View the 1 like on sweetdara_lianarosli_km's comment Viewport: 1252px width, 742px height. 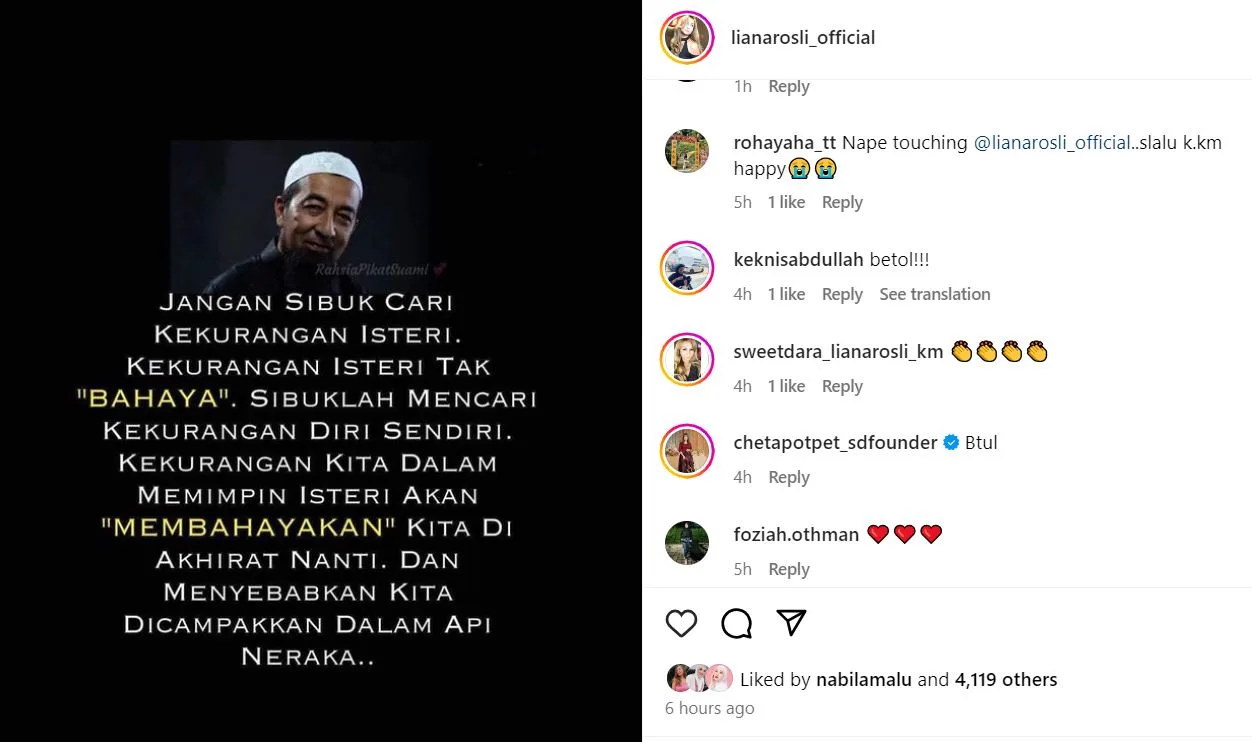[x=786, y=386]
